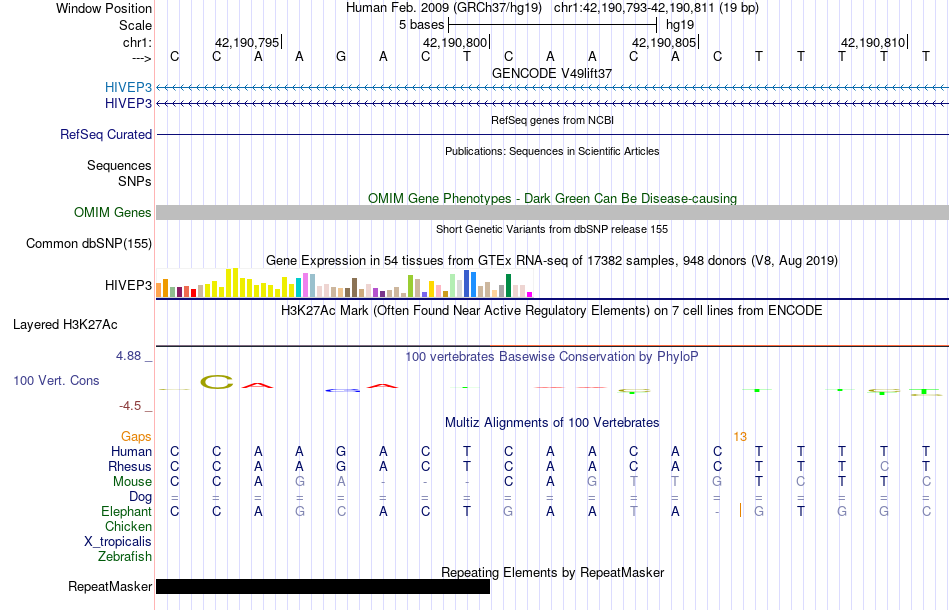Screen dimensions: 950x610
Task: Click the Sequences subtrack label
Action: tap(119, 166)
